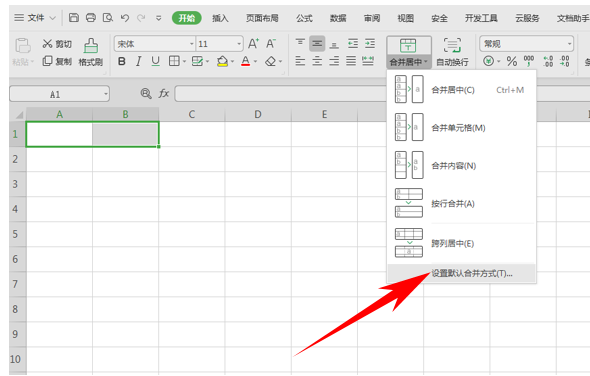This screenshot has height=376, width=590.
Task: Apply the yellow fill color
Action: click(222, 61)
